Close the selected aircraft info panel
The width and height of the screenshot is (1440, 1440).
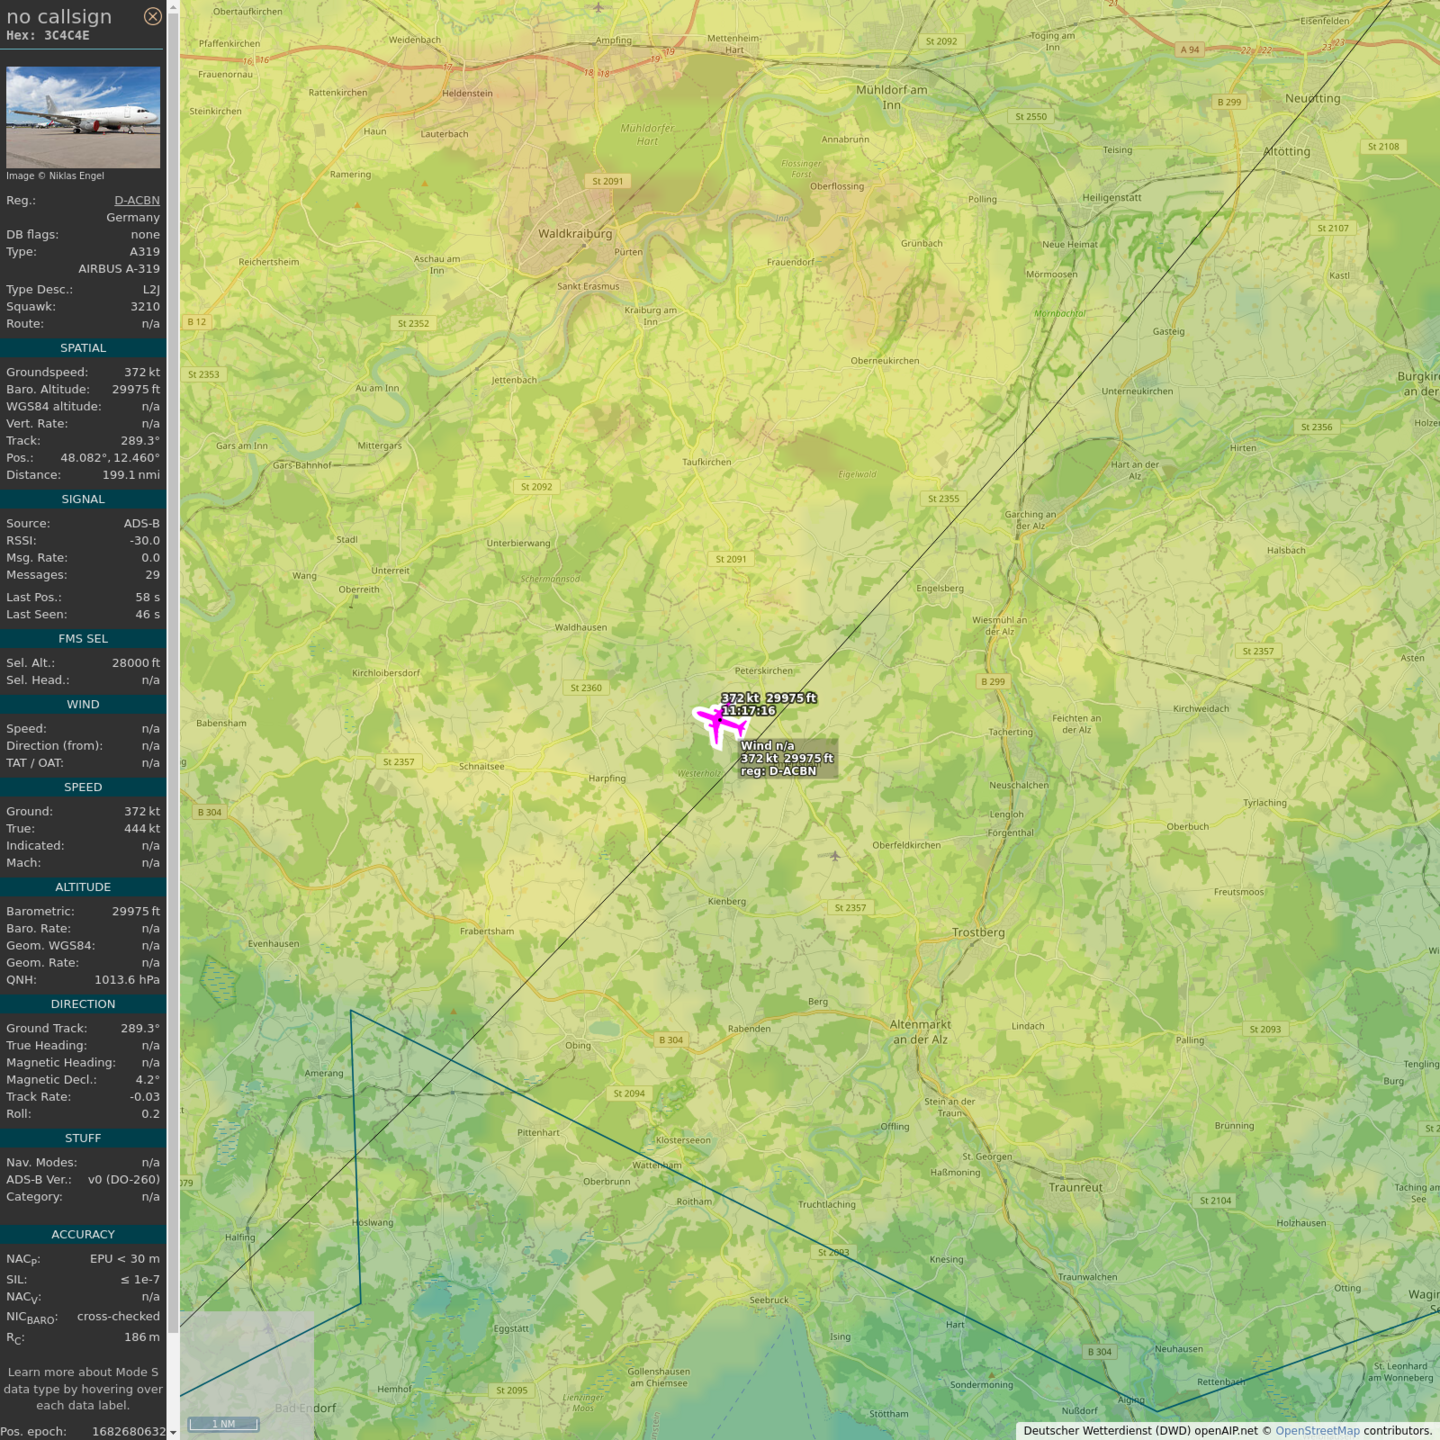pyautogui.click(x=152, y=16)
